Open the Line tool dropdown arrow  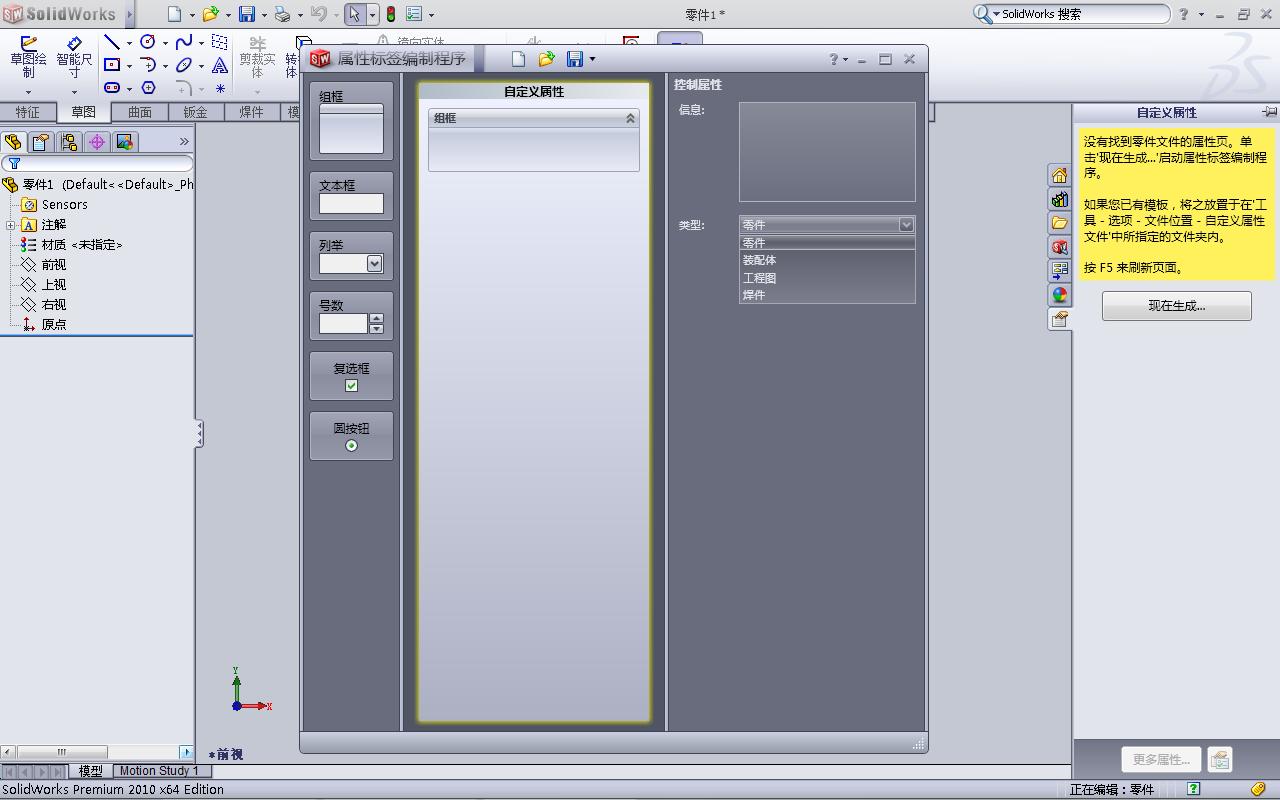pyautogui.click(x=129, y=43)
